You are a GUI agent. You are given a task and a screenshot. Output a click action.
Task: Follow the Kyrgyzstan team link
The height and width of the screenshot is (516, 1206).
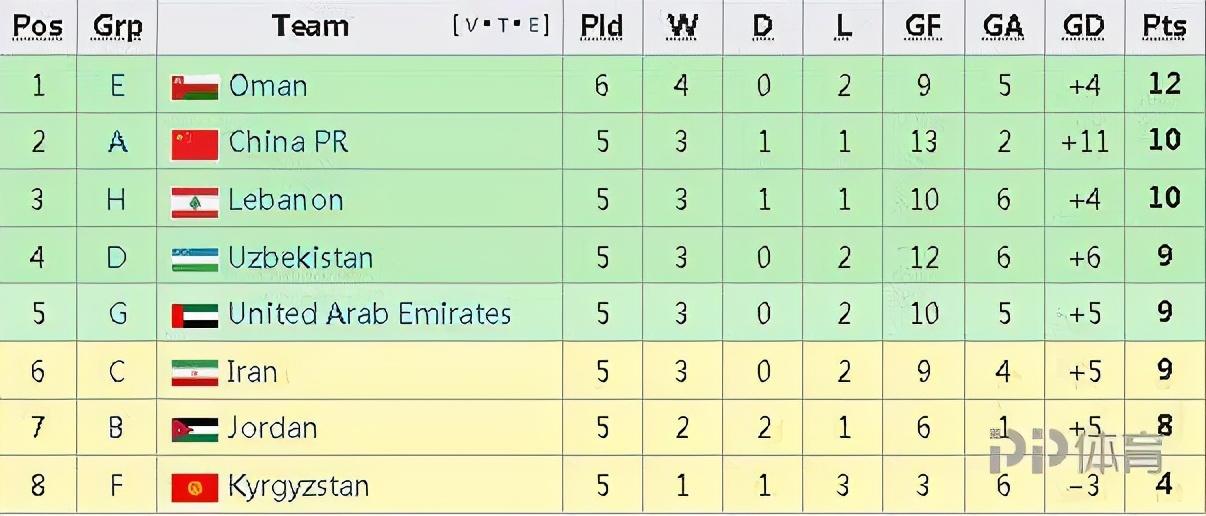[x=298, y=487]
